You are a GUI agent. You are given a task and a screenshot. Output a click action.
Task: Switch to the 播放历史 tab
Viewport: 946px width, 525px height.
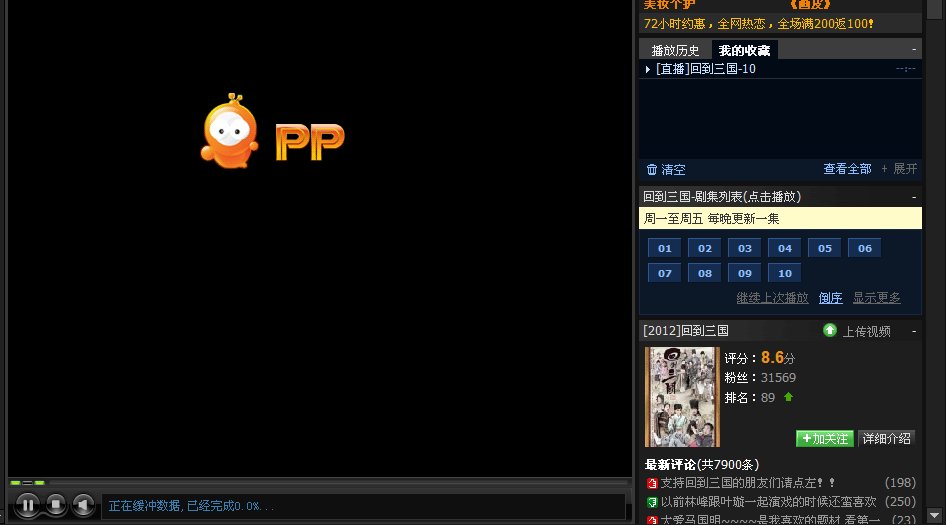675,51
